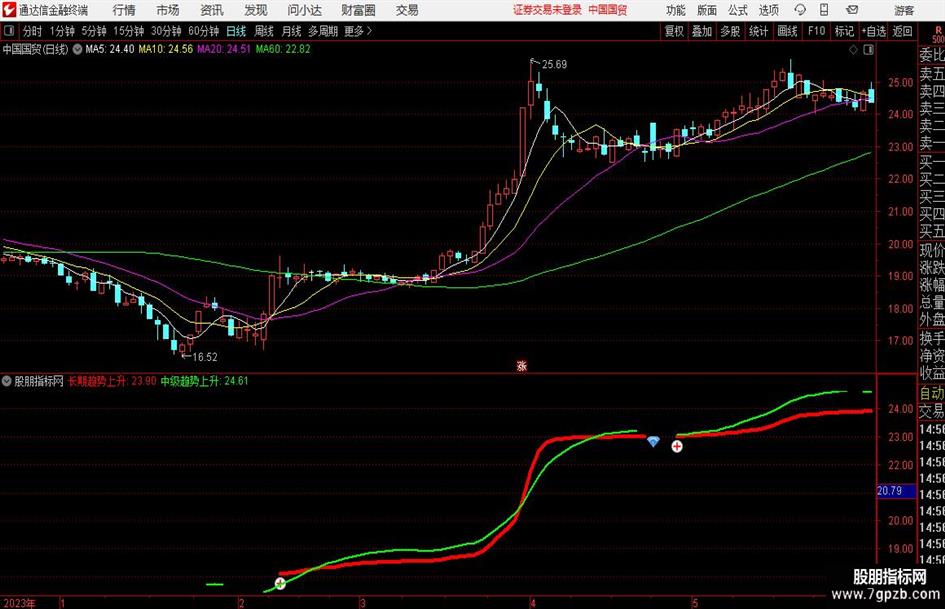Open the envelope messages icon
The width and height of the screenshot is (945, 609).
click(x=852, y=10)
